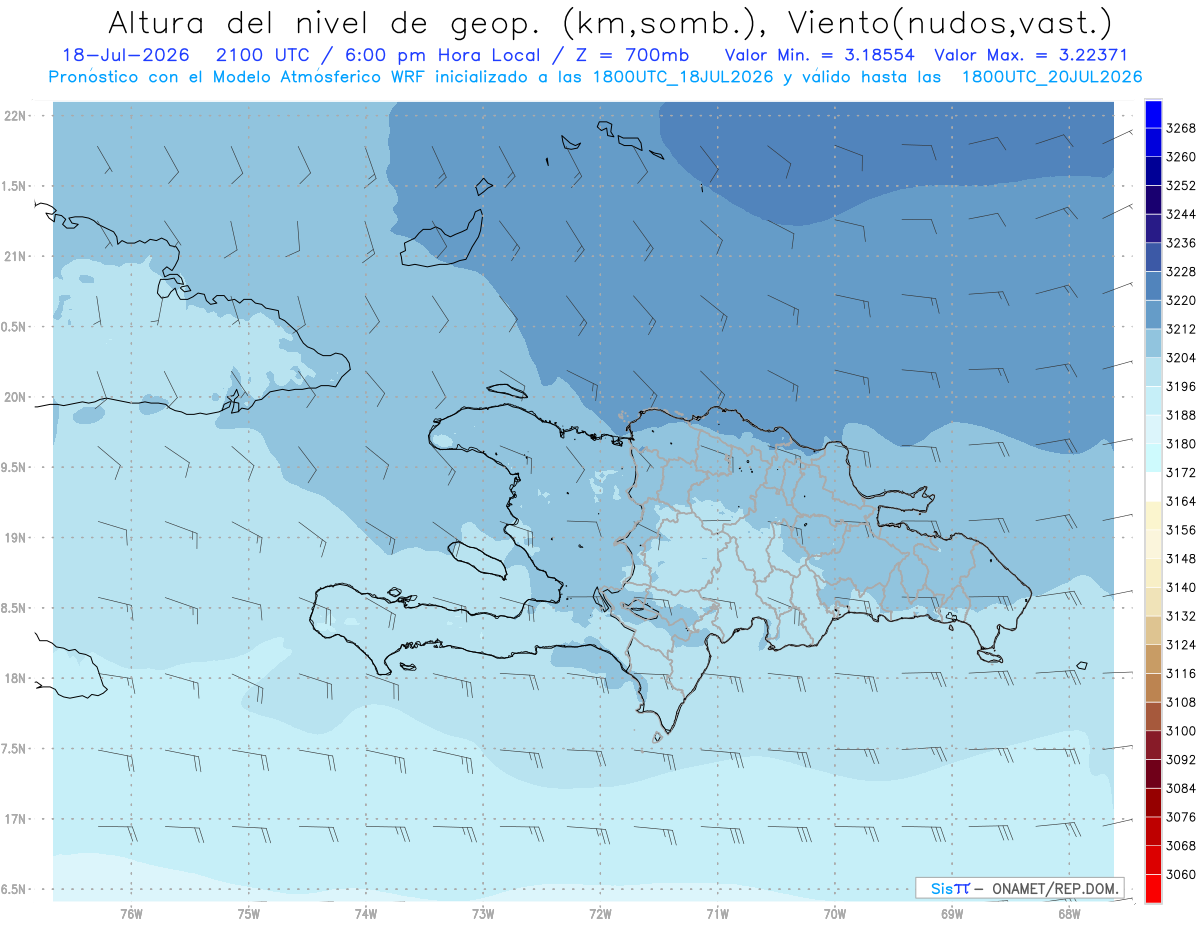Pick the color bar segment between 3084 and 3092
Screen dimensions: 1200x927
click(1152, 773)
